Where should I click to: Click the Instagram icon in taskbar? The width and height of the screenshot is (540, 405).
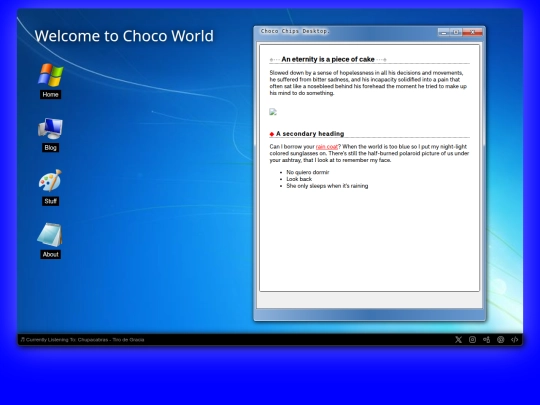pyautogui.click(x=472, y=340)
